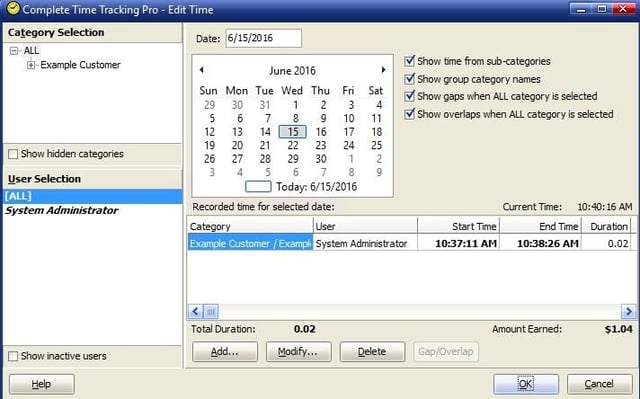
Task: Maximize the Edit Time window
Action: click(x=602, y=9)
